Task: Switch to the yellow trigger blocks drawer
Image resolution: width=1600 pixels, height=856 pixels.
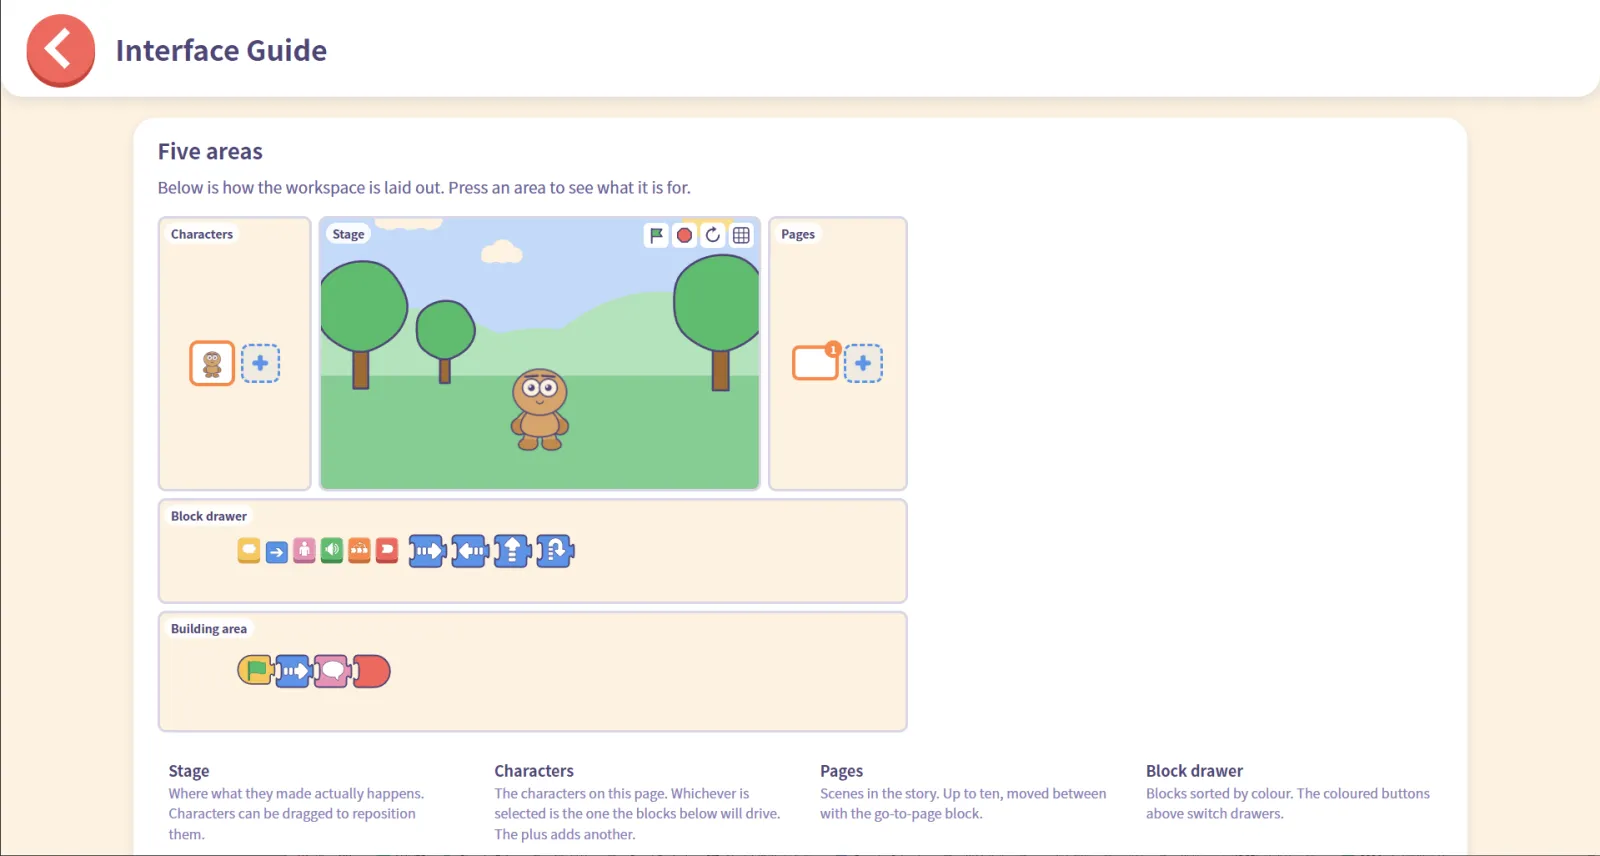Action: [x=249, y=550]
